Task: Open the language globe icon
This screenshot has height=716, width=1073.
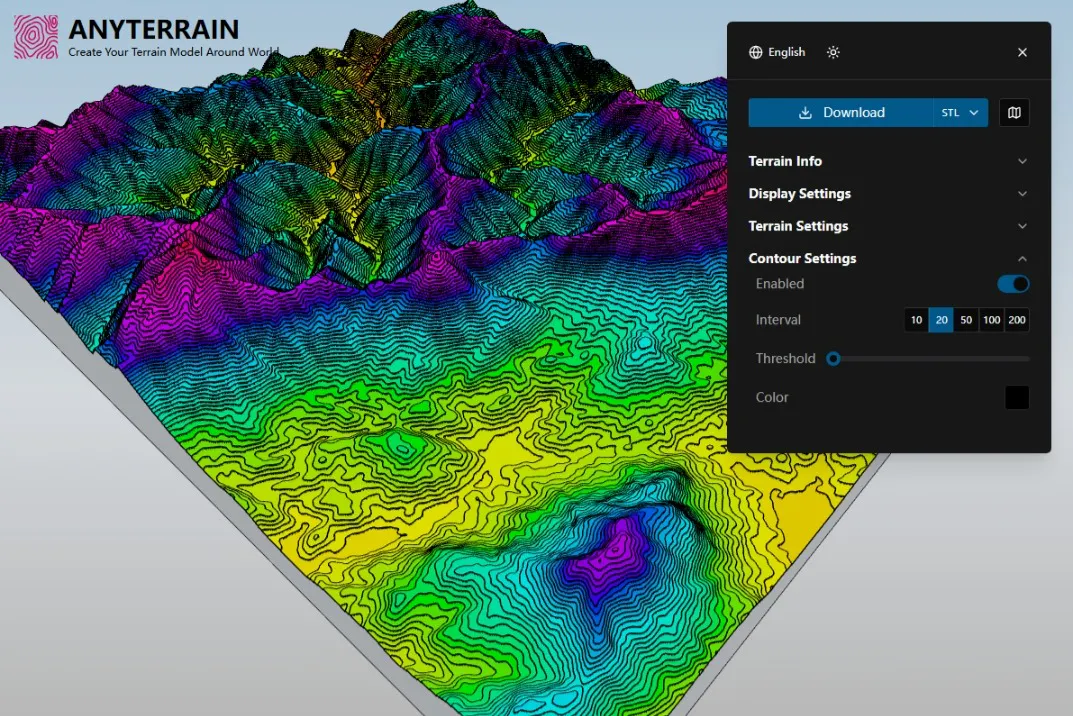Action: point(755,53)
